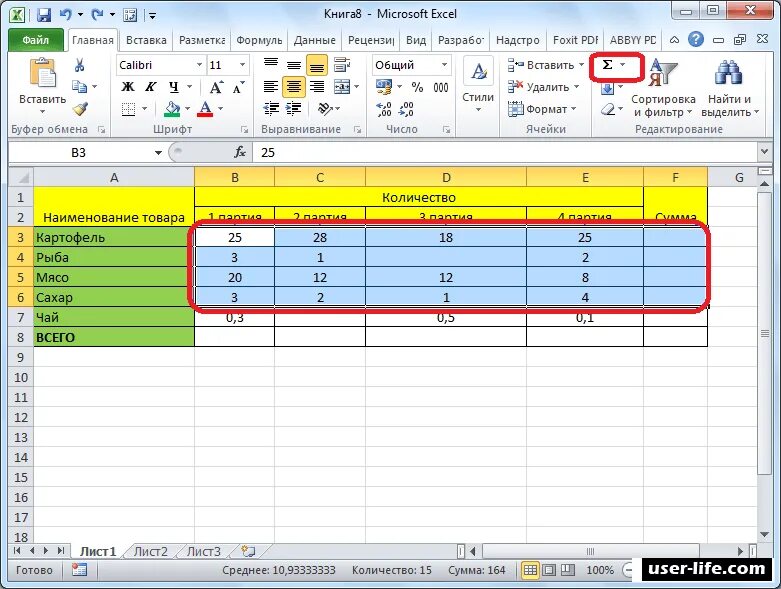Click the vertical scrollbar down arrow
Viewport: 781px width, 589px height.
click(x=765, y=535)
